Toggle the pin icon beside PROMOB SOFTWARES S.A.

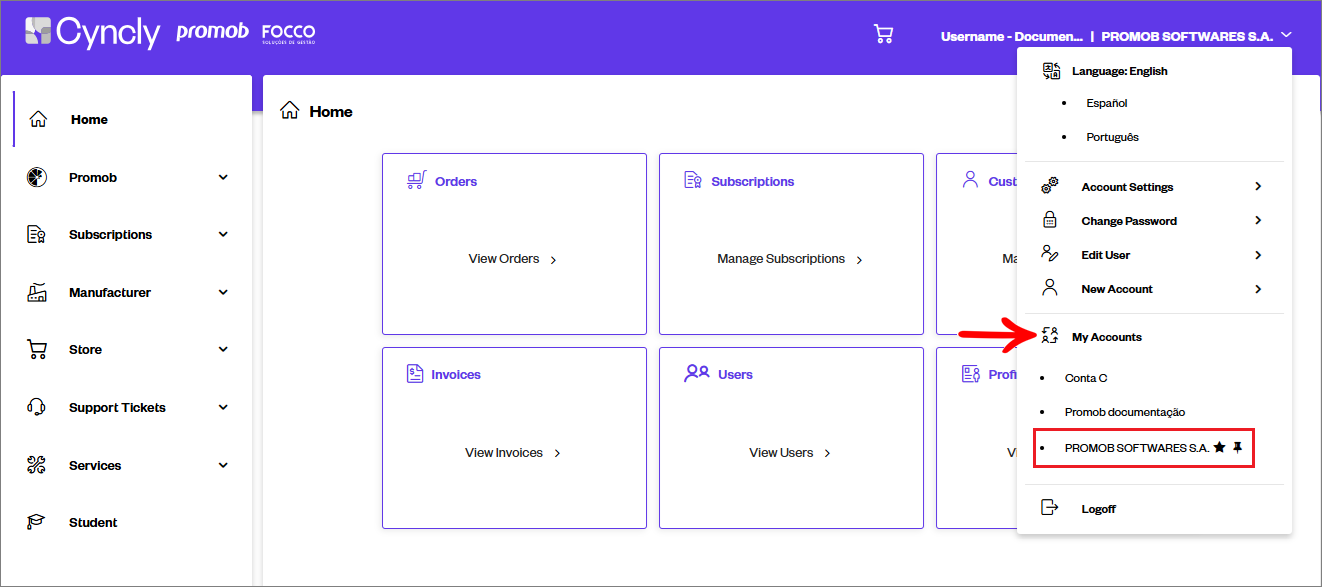click(x=1237, y=448)
